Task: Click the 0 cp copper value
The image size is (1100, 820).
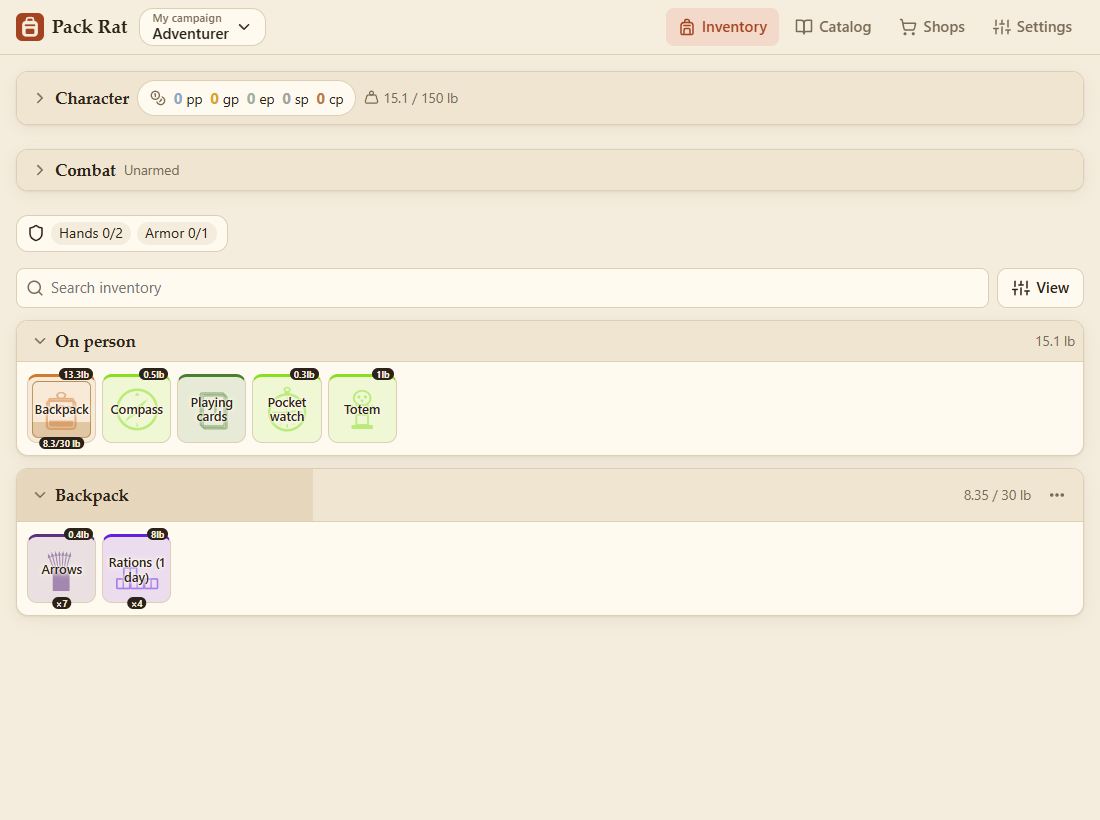Action: (x=330, y=99)
